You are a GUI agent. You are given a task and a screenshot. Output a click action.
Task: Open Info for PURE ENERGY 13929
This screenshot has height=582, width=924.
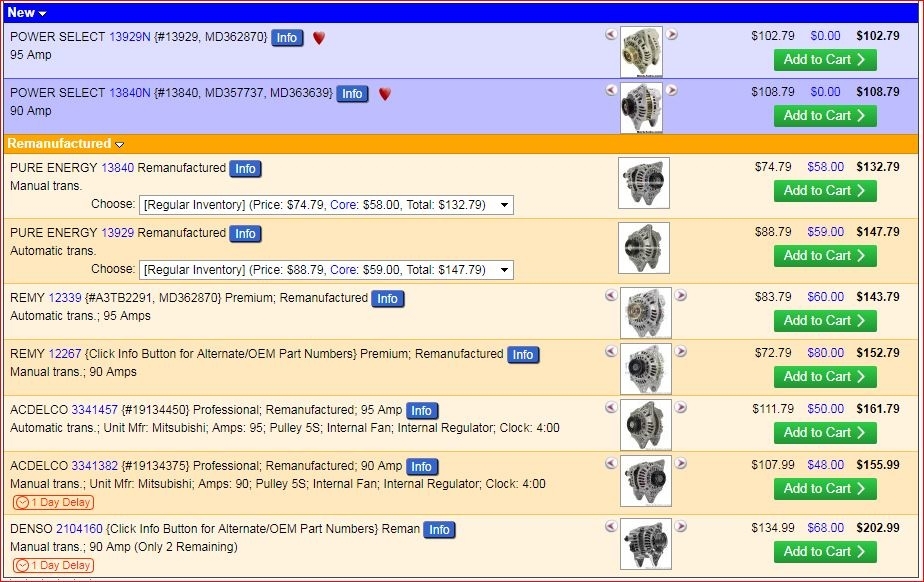click(245, 234)
